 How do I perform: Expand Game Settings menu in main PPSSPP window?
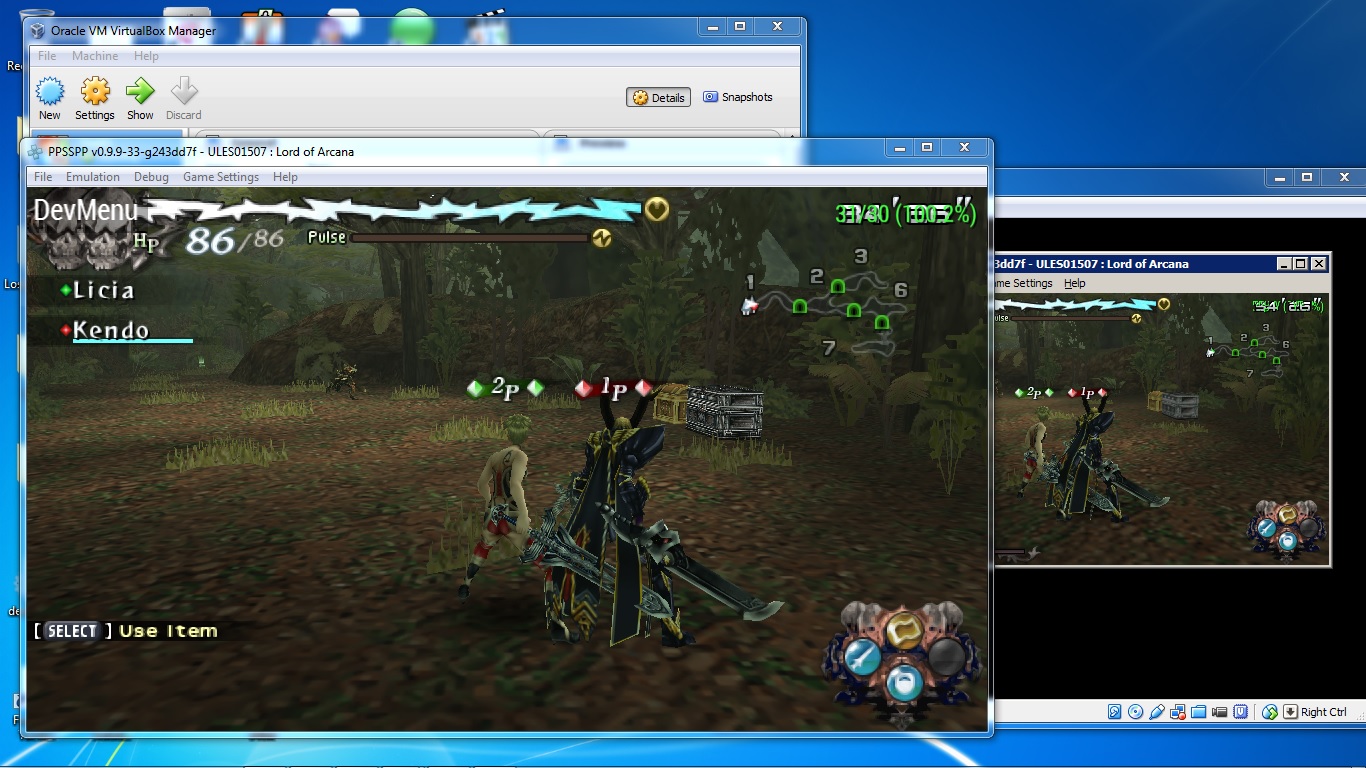tap(220, 177)
